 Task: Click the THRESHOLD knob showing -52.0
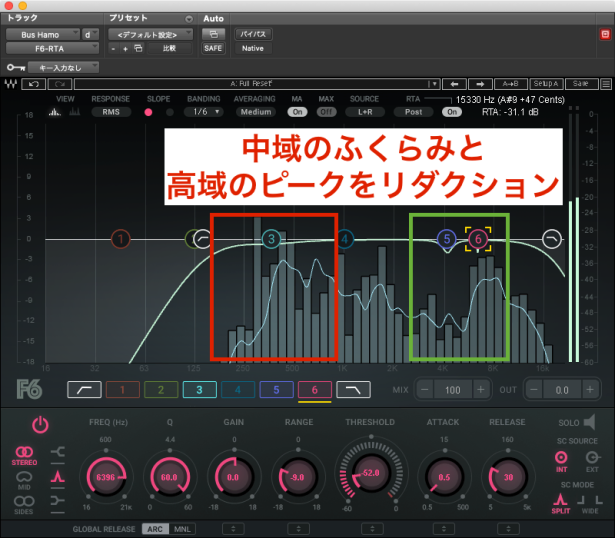click(371, 473)
